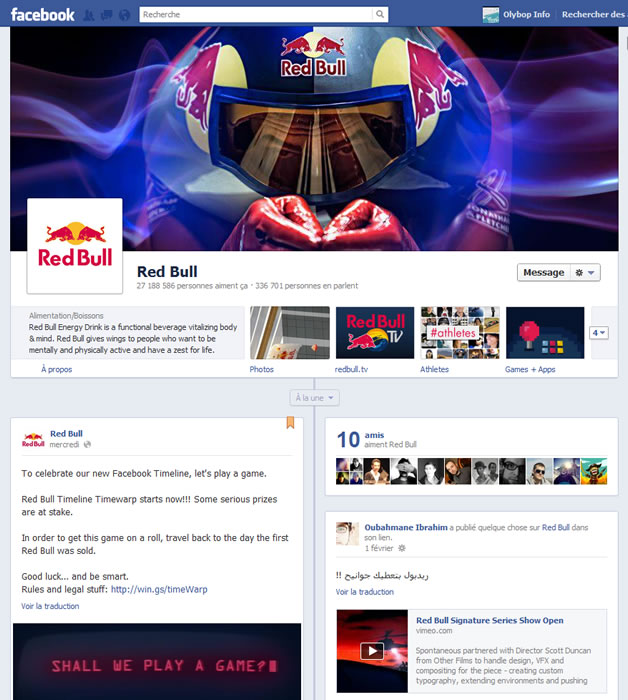Screen dimensions: 628x700
Task: Click Olybop Info profile picture icon
Action: tap(491, 15)
